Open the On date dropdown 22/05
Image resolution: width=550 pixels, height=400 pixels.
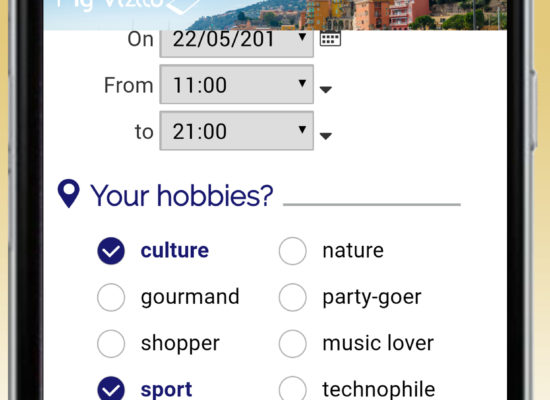click(x=236, y=44)
